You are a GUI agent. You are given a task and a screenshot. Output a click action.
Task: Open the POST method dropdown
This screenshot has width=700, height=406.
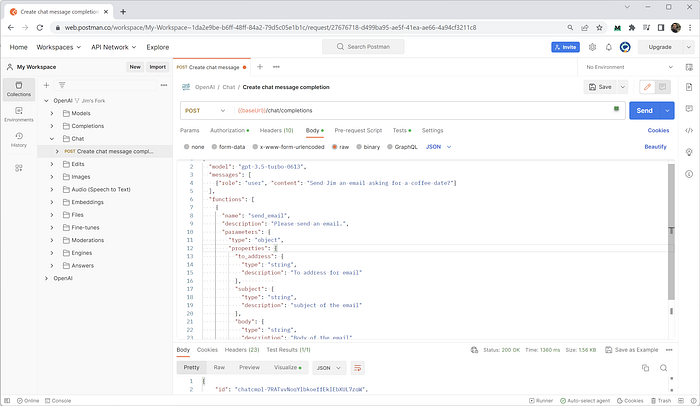tap(205, 110)
